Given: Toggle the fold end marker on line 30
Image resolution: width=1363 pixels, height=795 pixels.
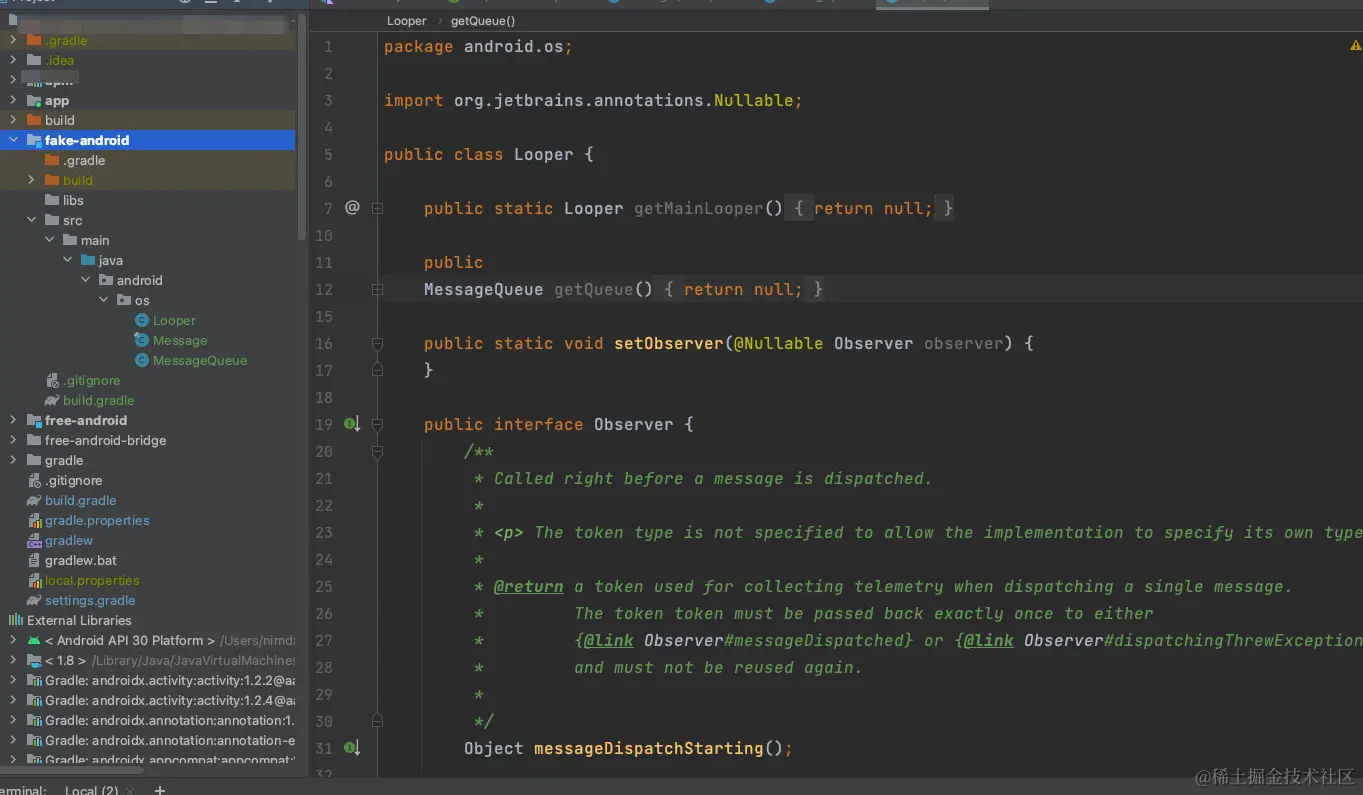Looking at the screenshot, I should pos(378,721).
